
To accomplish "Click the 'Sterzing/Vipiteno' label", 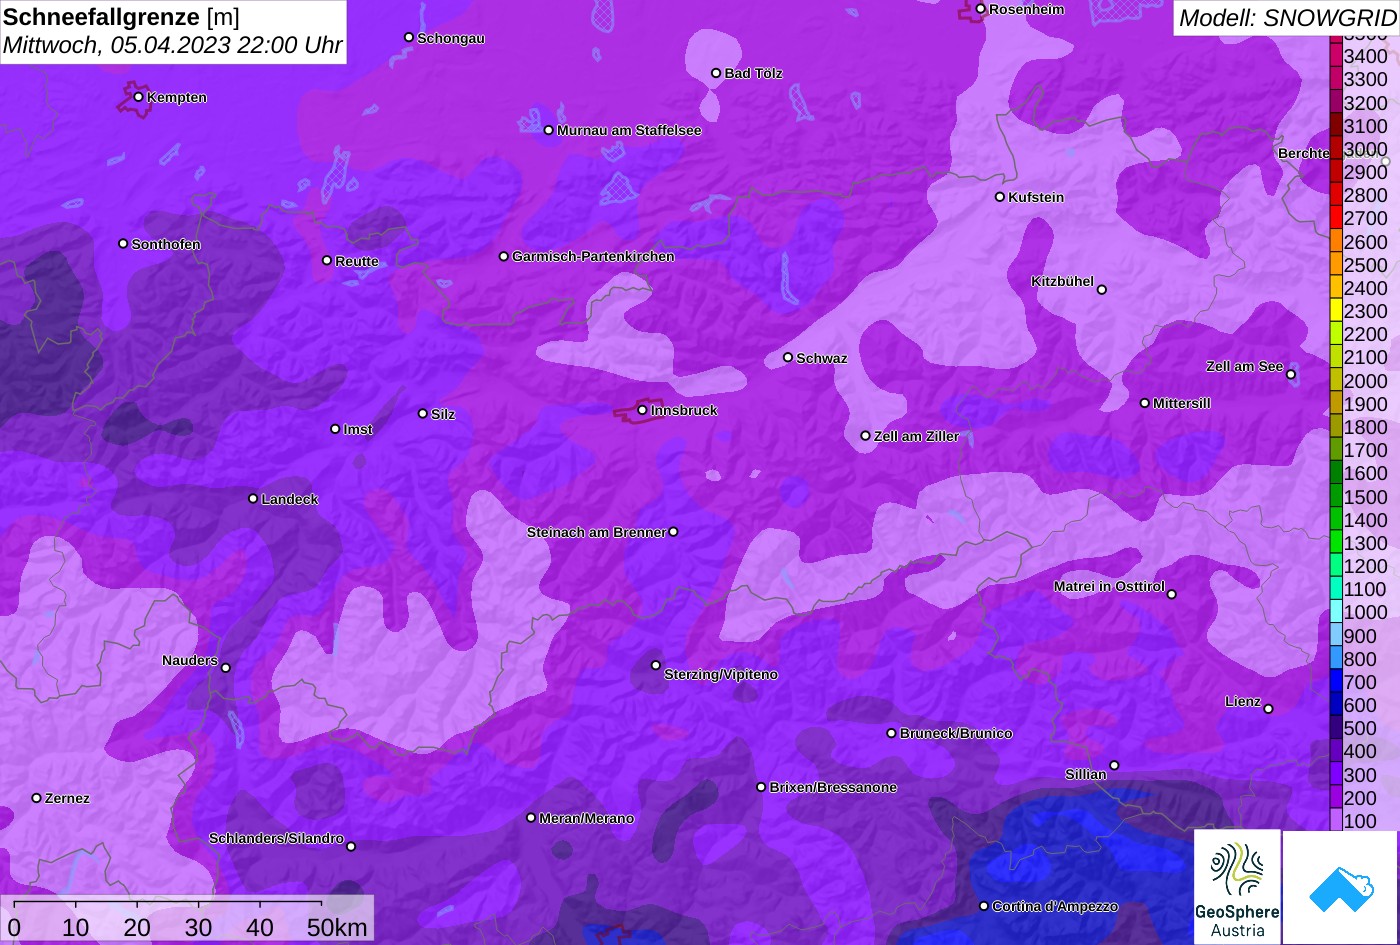I will pyautogui.click(x=721, y=674).
